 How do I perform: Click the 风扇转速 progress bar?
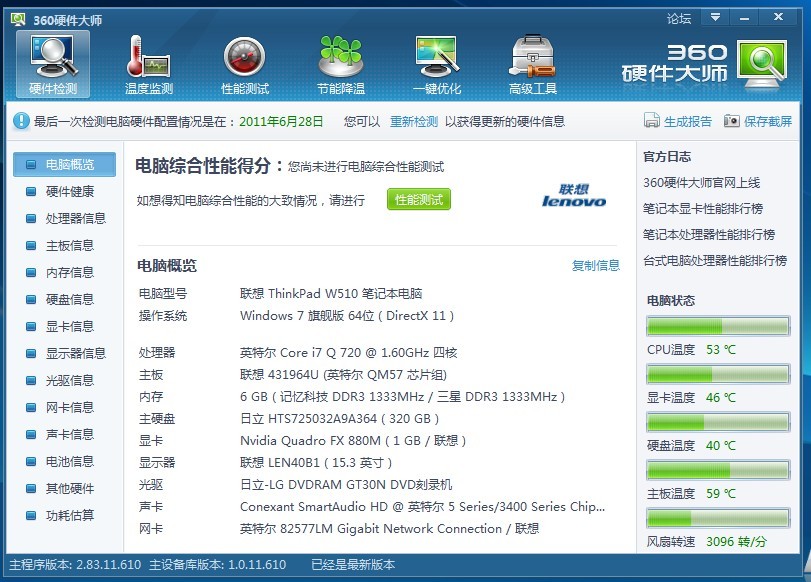pos(718,518)
